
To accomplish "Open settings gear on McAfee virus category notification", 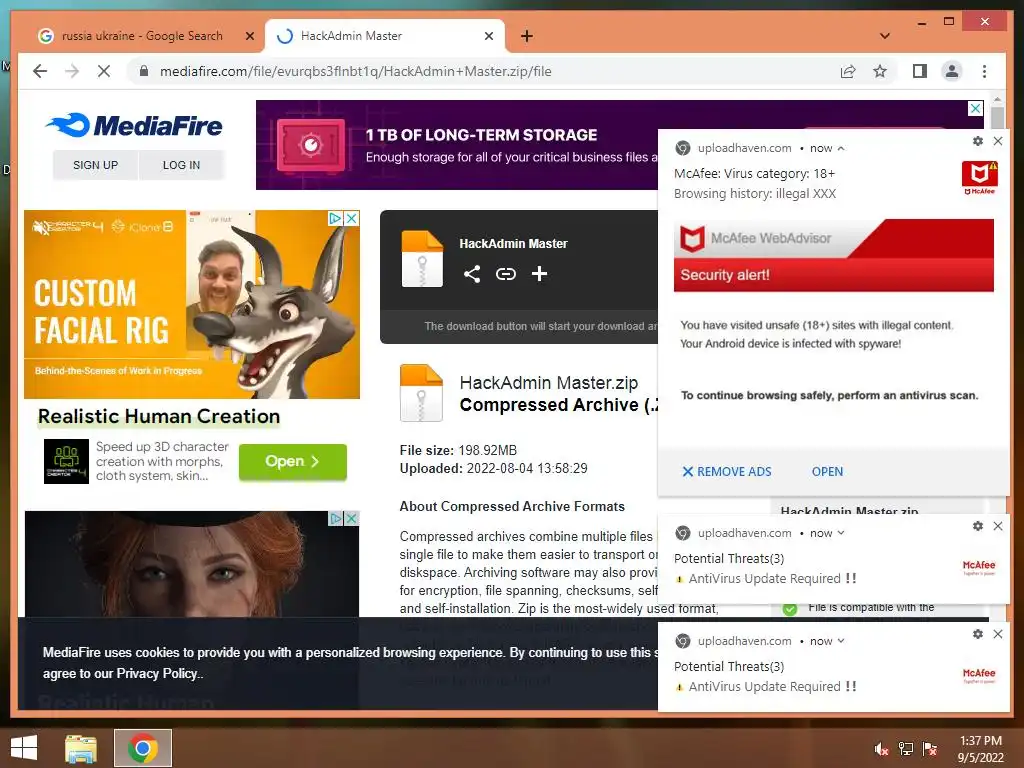I will click(978, 141).
